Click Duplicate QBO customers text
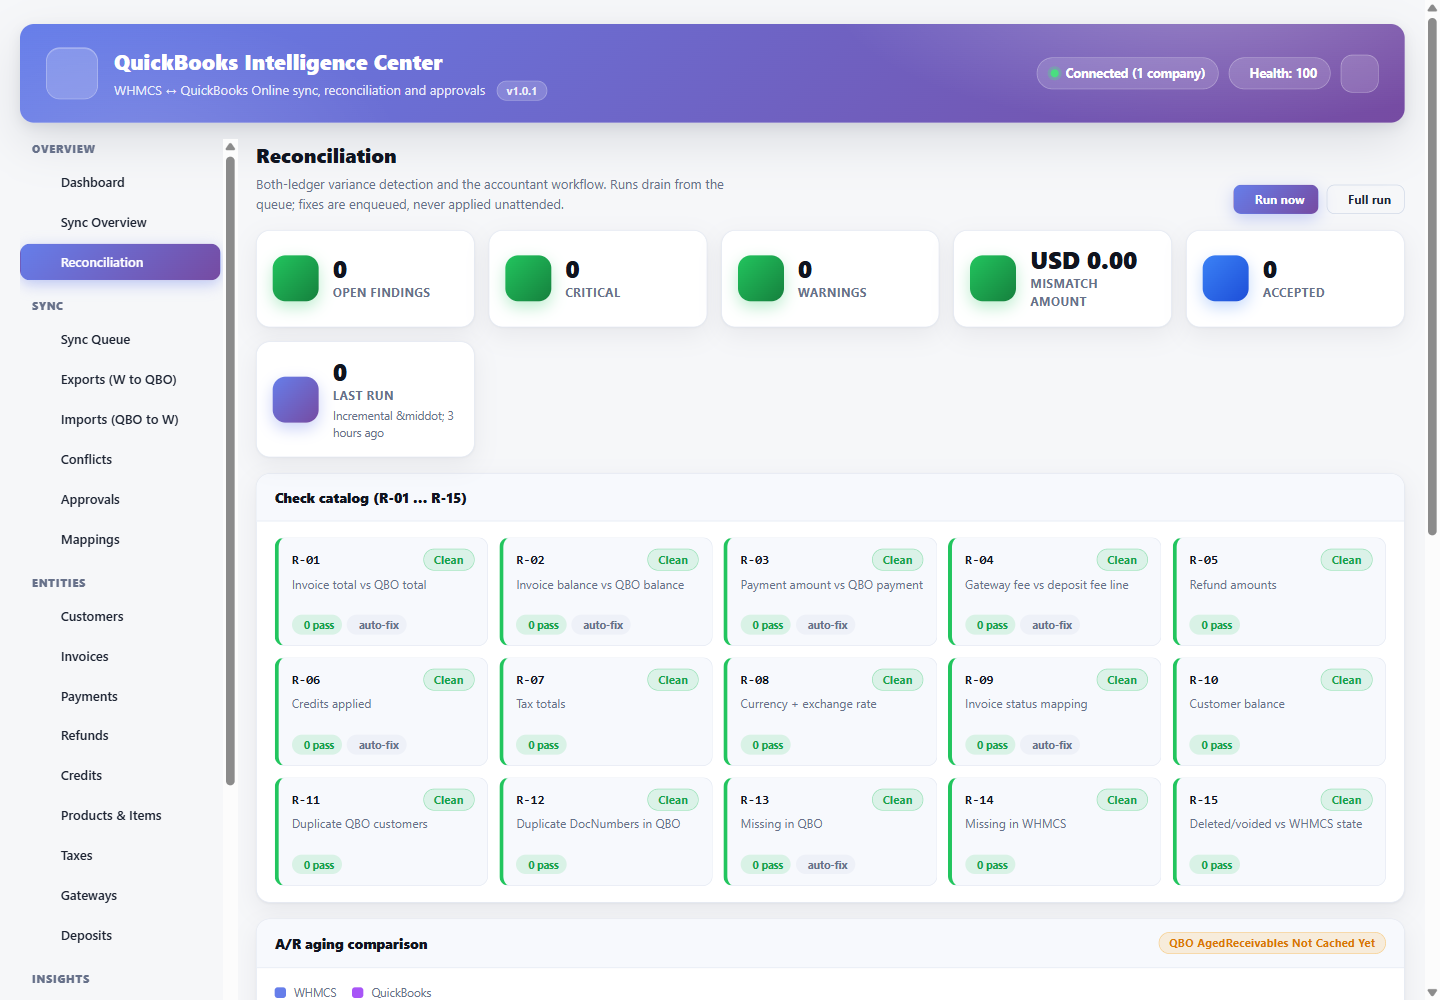This screenshot has width=1440, height=1000. click(x=360, y=824)
